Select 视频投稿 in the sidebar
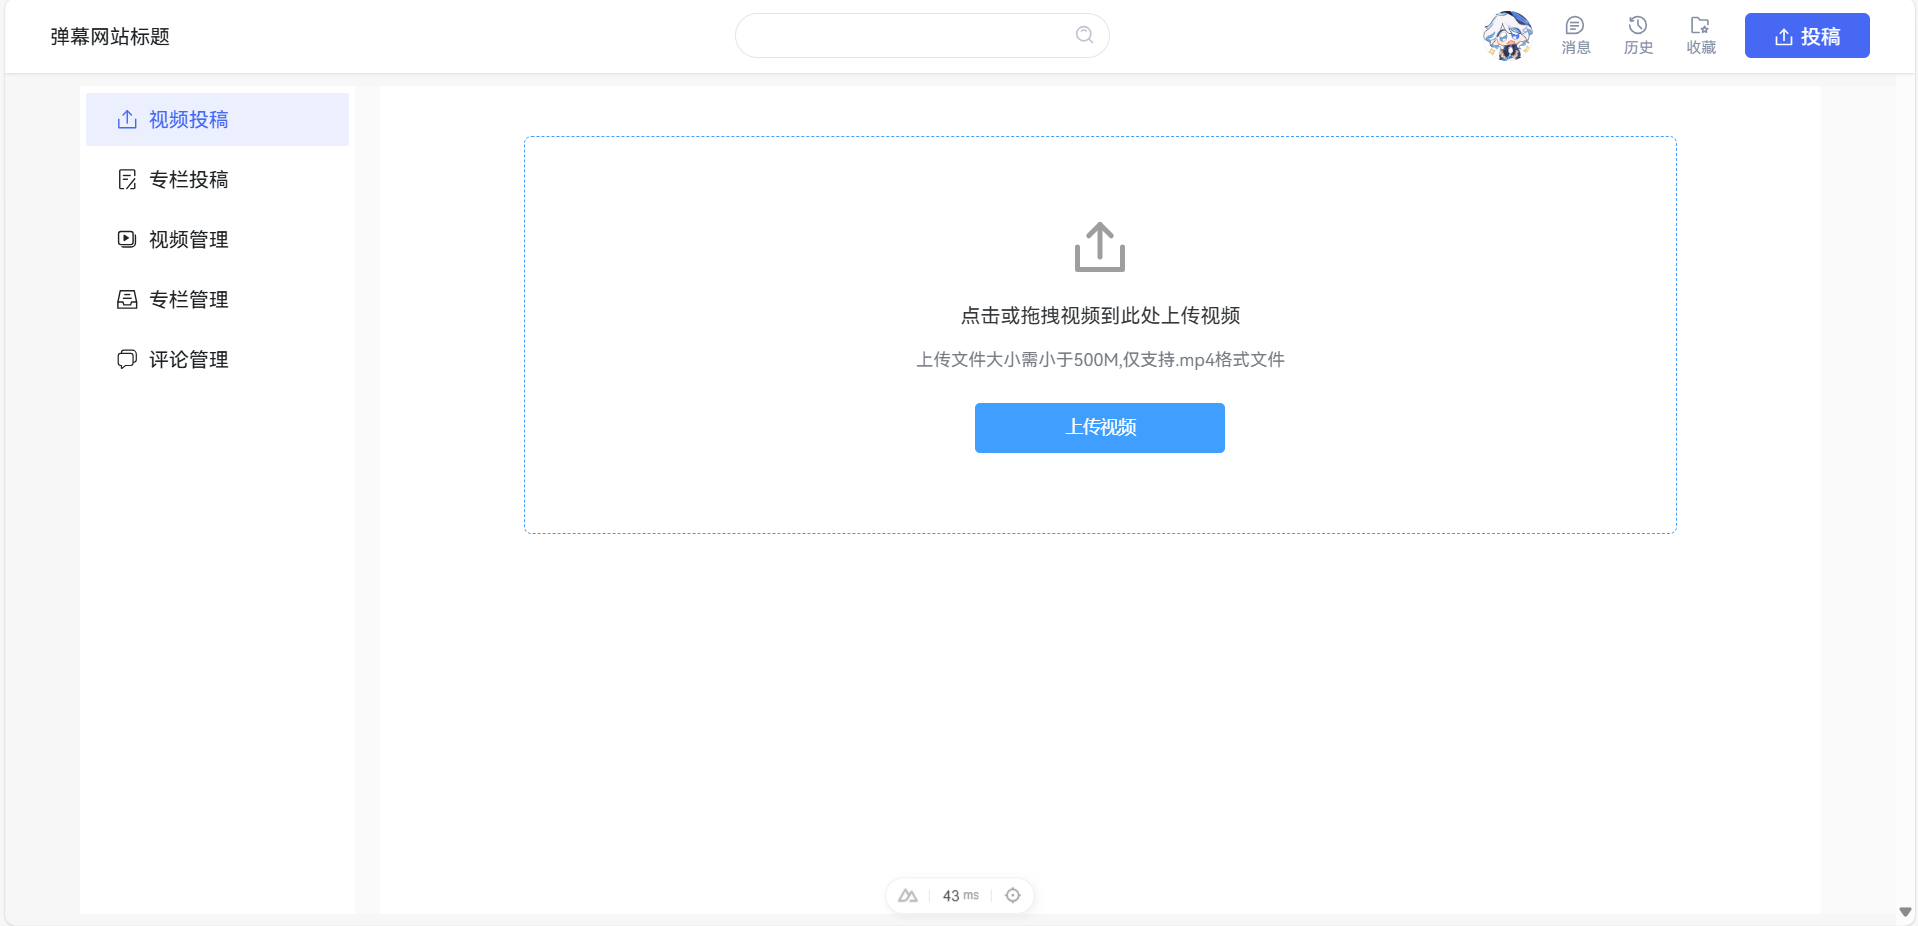1918x926 pixels. [x=217, y=120]
